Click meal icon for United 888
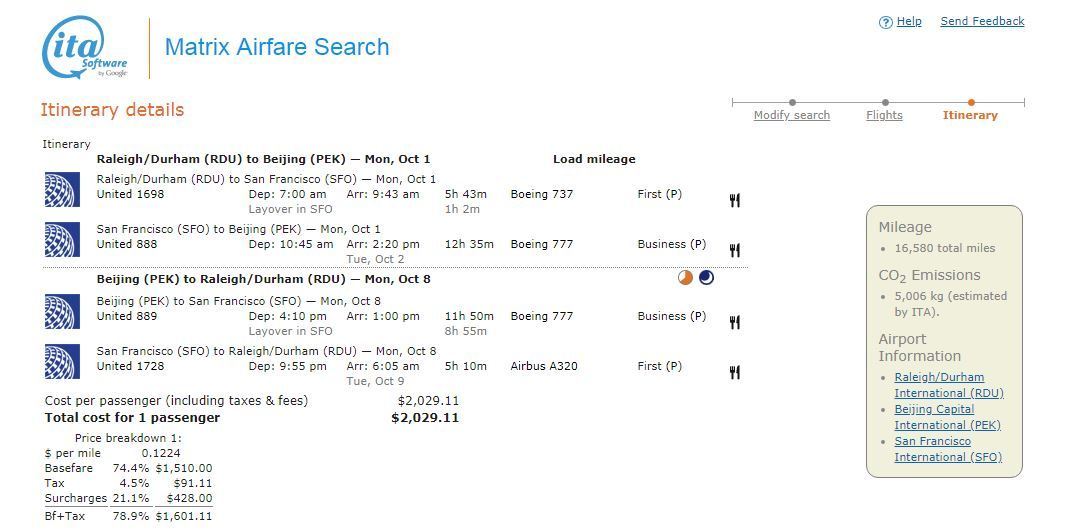This screenshot has width=1065, height=530. click(734, 251)
